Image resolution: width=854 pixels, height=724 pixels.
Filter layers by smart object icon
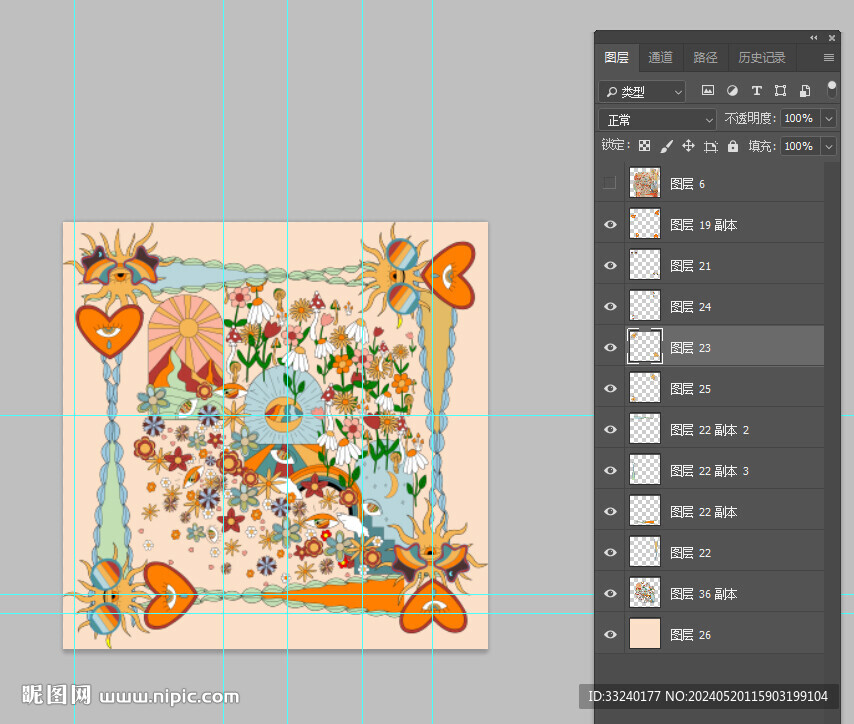tap(805, 91)
